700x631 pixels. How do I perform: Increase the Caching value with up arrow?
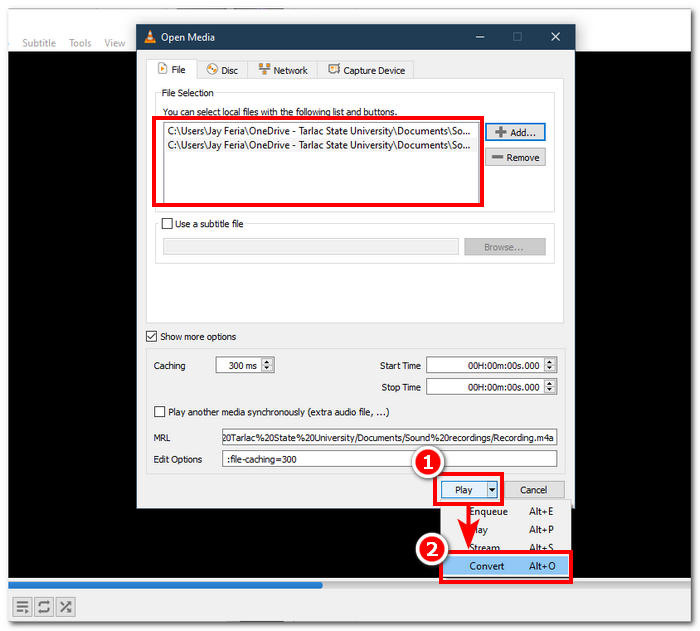pos(267,362)
